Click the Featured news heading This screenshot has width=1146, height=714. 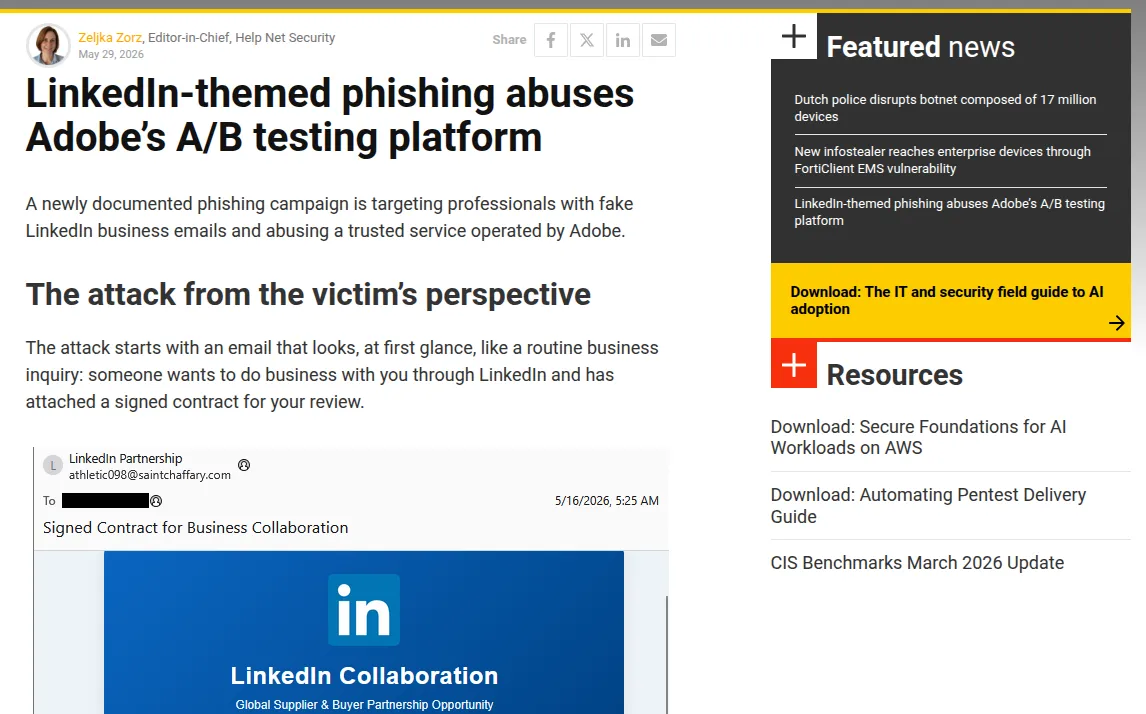click(920, 47)
